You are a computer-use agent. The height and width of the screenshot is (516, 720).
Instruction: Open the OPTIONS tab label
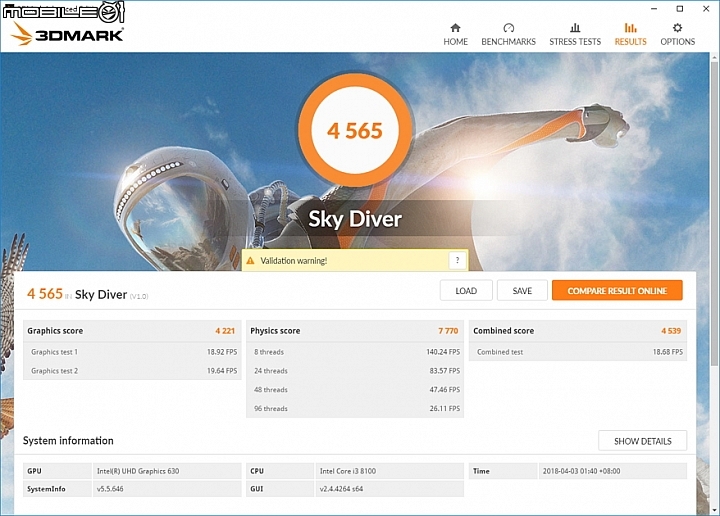[677, 42]
